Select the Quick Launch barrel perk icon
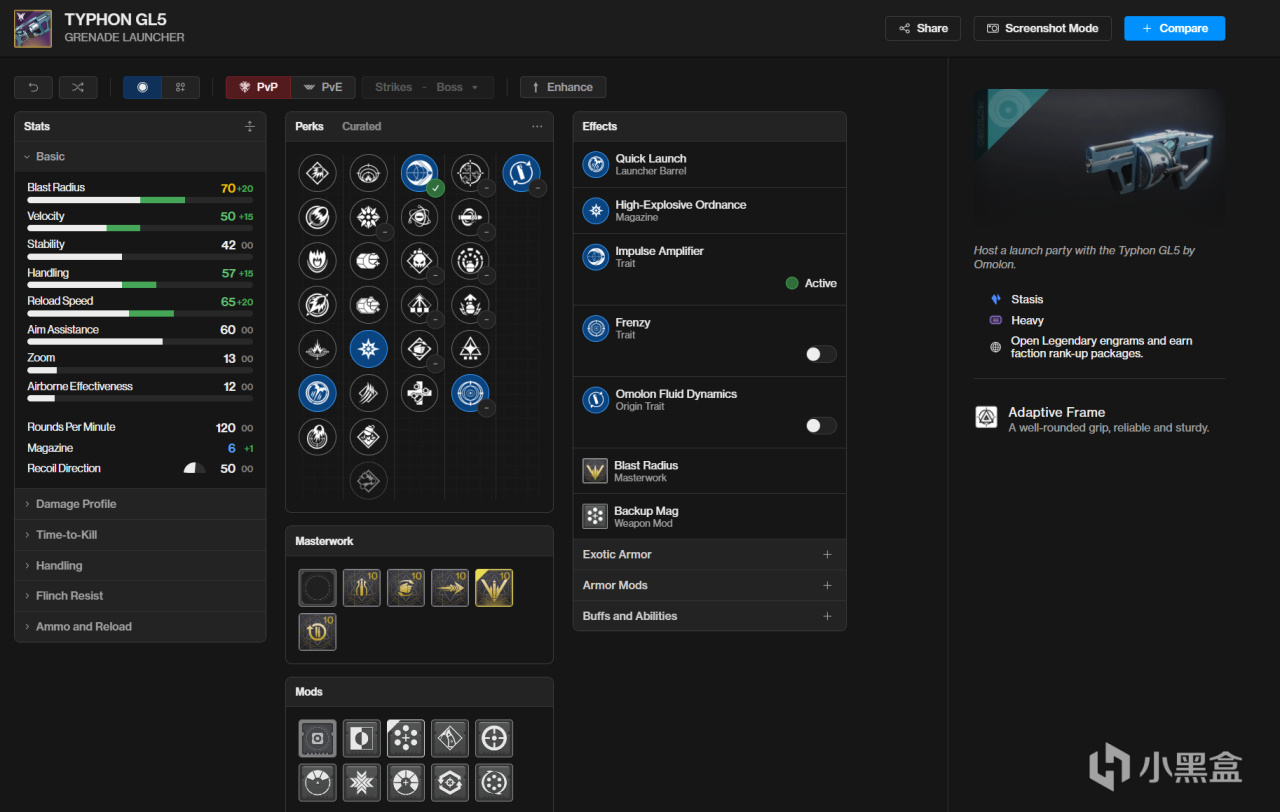Viewport: 1280px width, 812px height. (x=317, y=393)
